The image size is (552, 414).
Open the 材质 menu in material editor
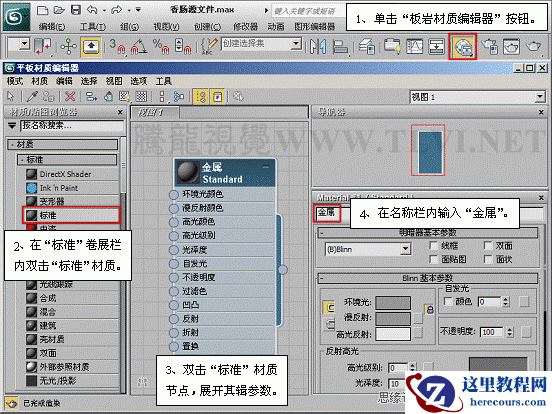point(39,81)
